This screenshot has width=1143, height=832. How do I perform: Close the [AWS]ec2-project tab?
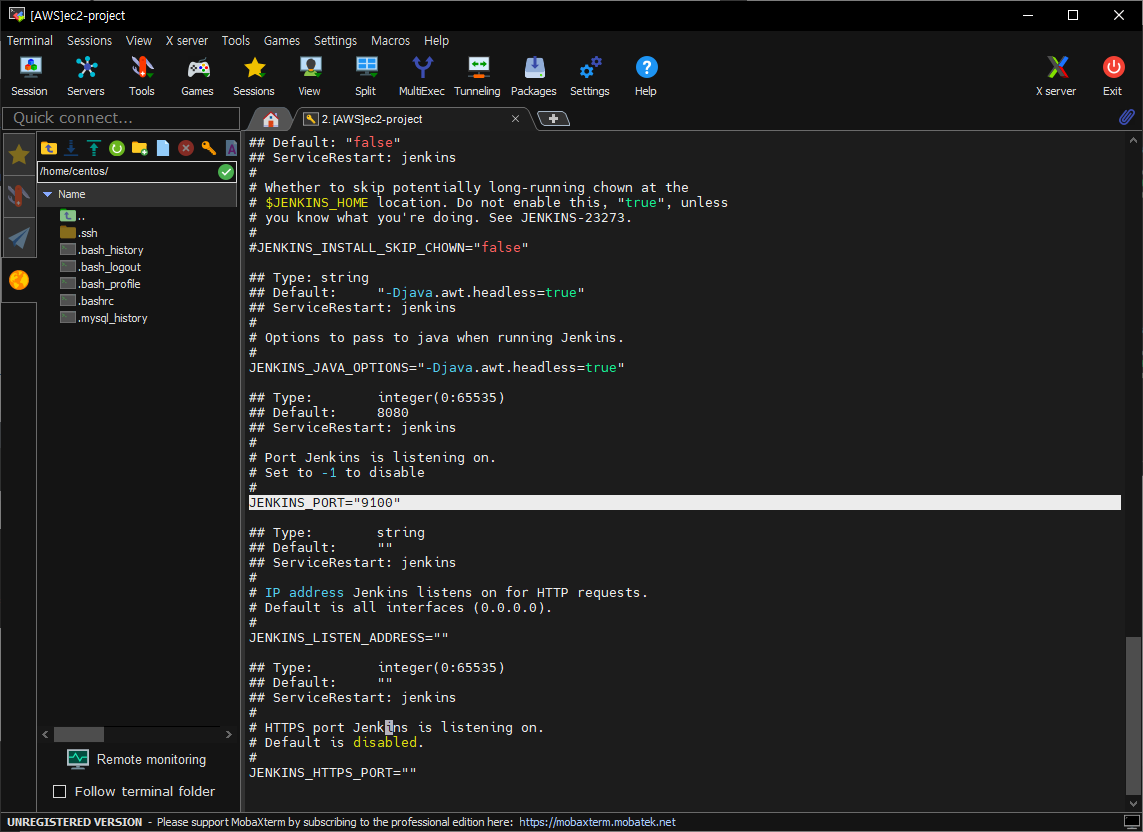click(x=515, y=119)
